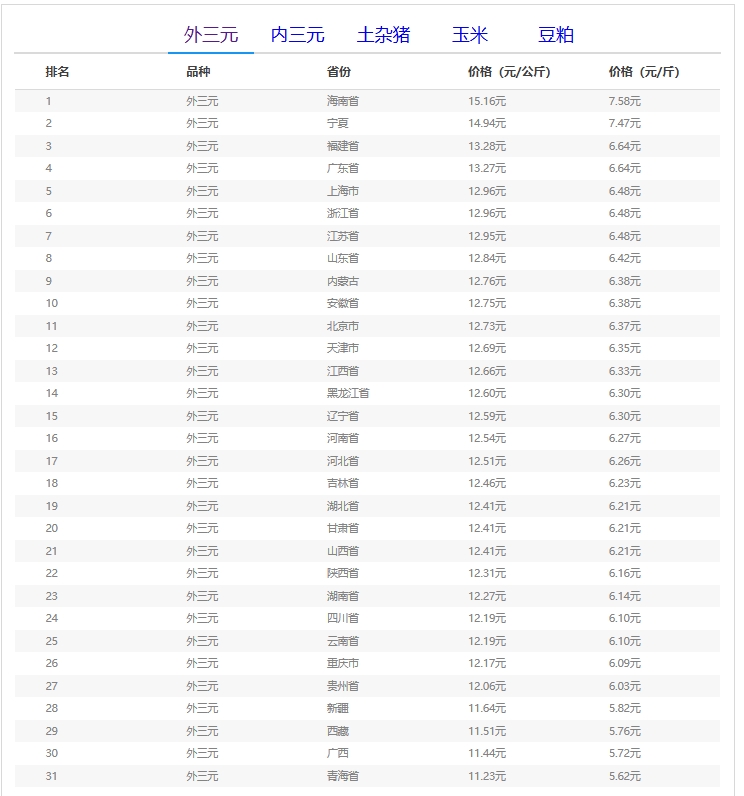Click the 12.31元 price cell

click(487, 573)
